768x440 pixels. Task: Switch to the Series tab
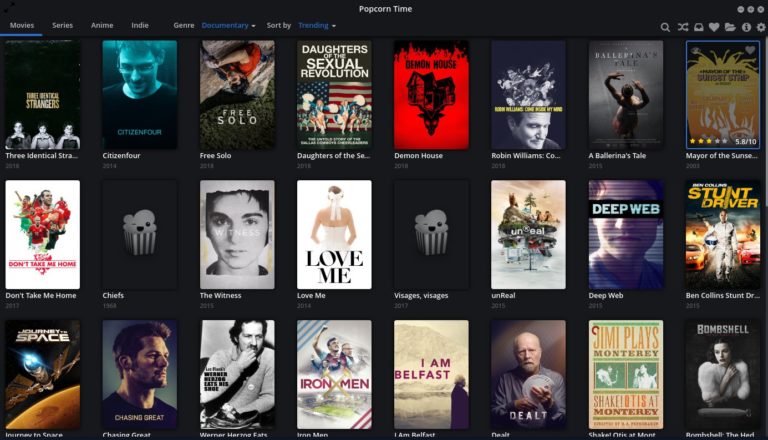[62, 25]
